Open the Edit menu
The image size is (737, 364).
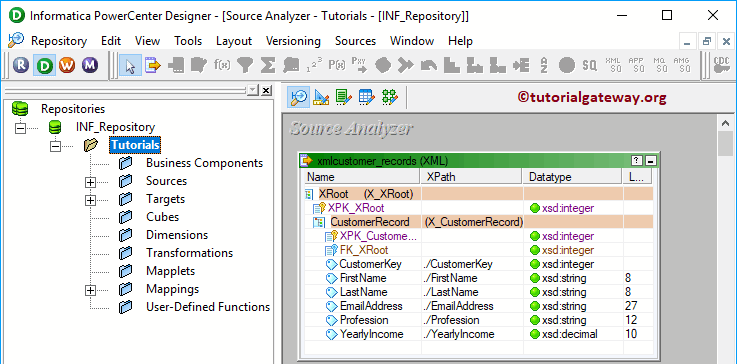point(111,41)
